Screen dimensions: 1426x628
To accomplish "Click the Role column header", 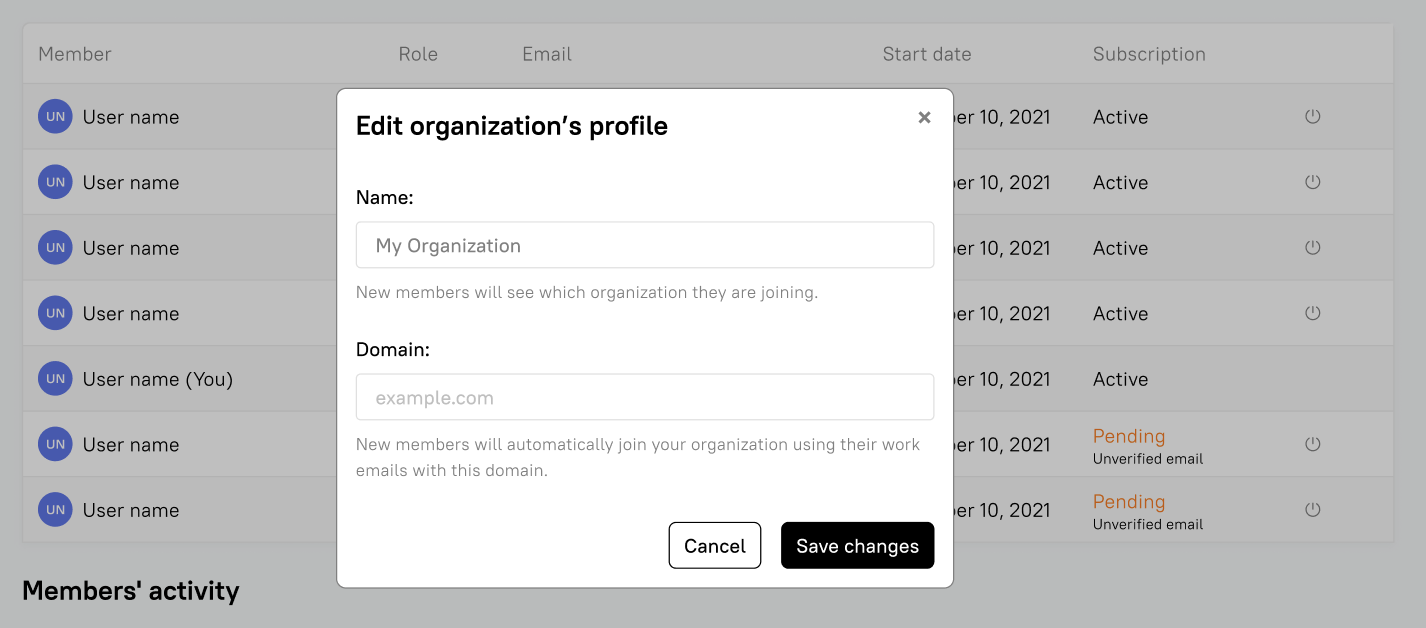I will click(x=418, y=54).
